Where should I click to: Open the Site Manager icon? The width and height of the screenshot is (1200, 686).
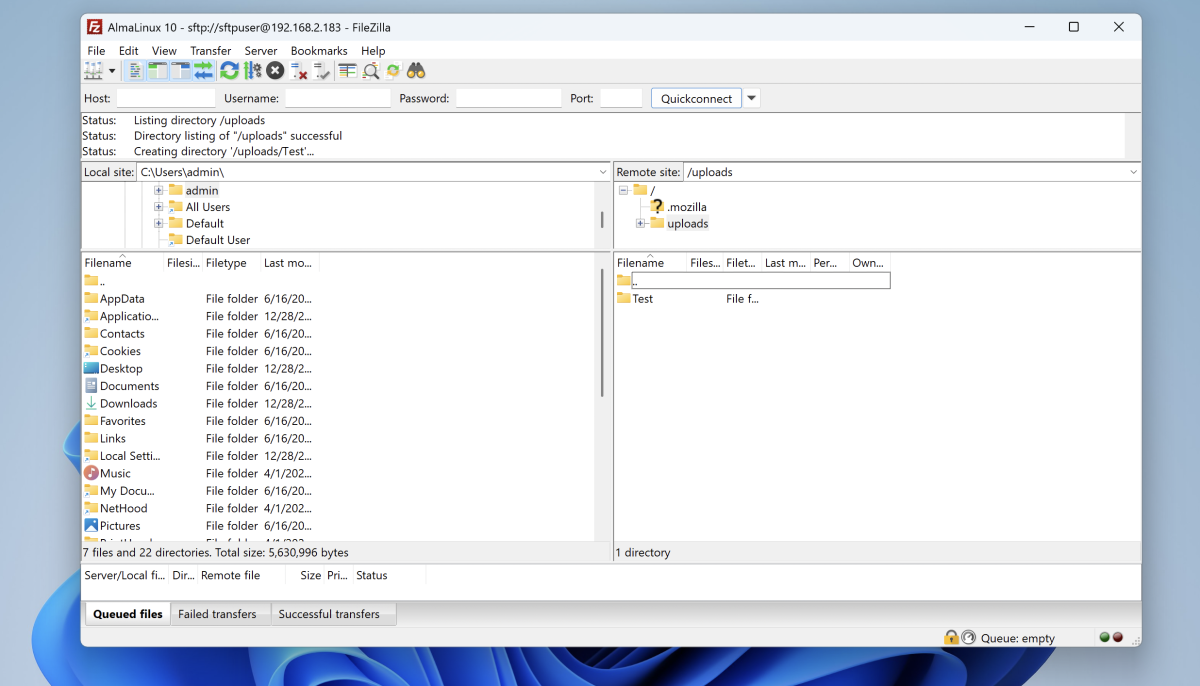pos(93,71)
